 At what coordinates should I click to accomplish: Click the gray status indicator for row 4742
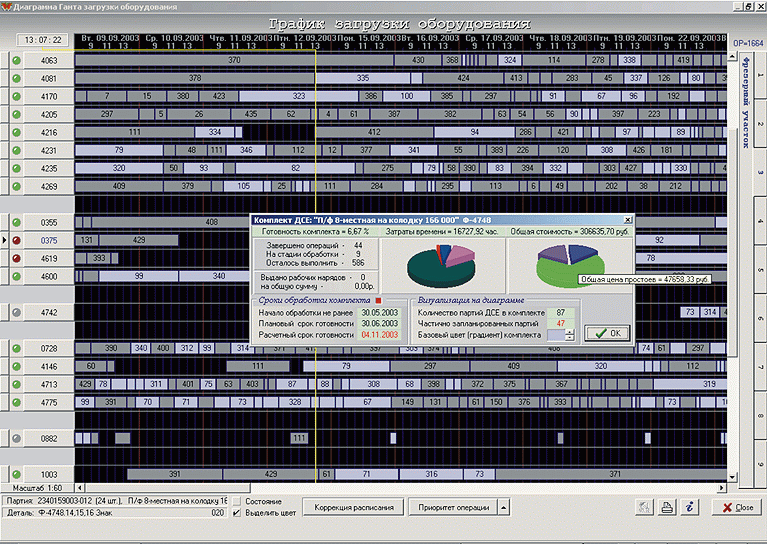coord(17,313)
